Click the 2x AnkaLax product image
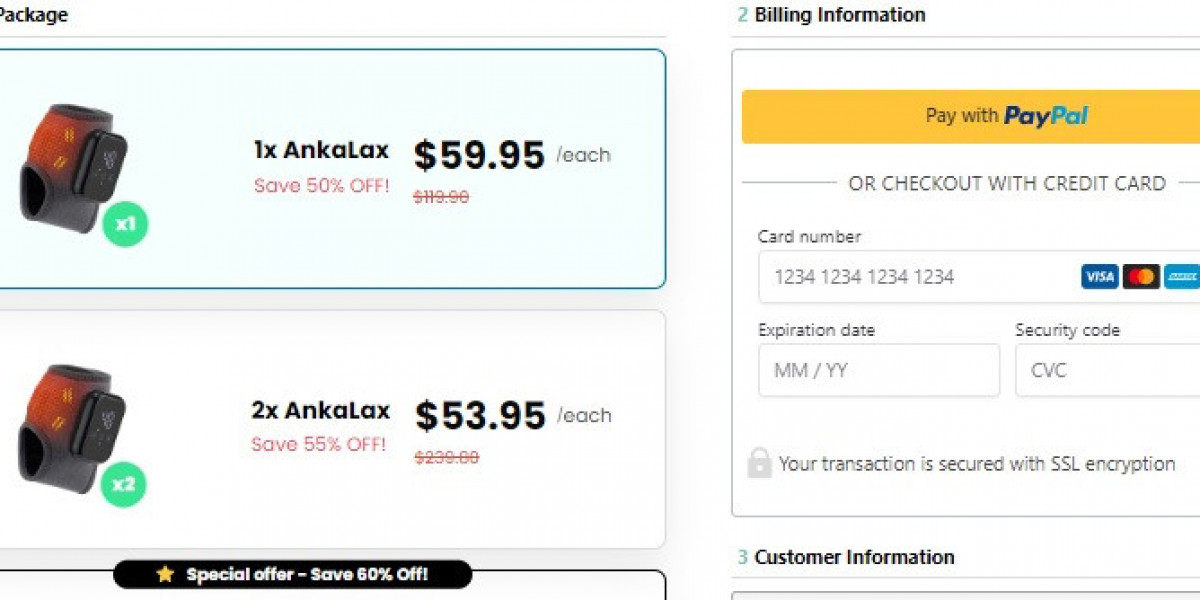 68,427
